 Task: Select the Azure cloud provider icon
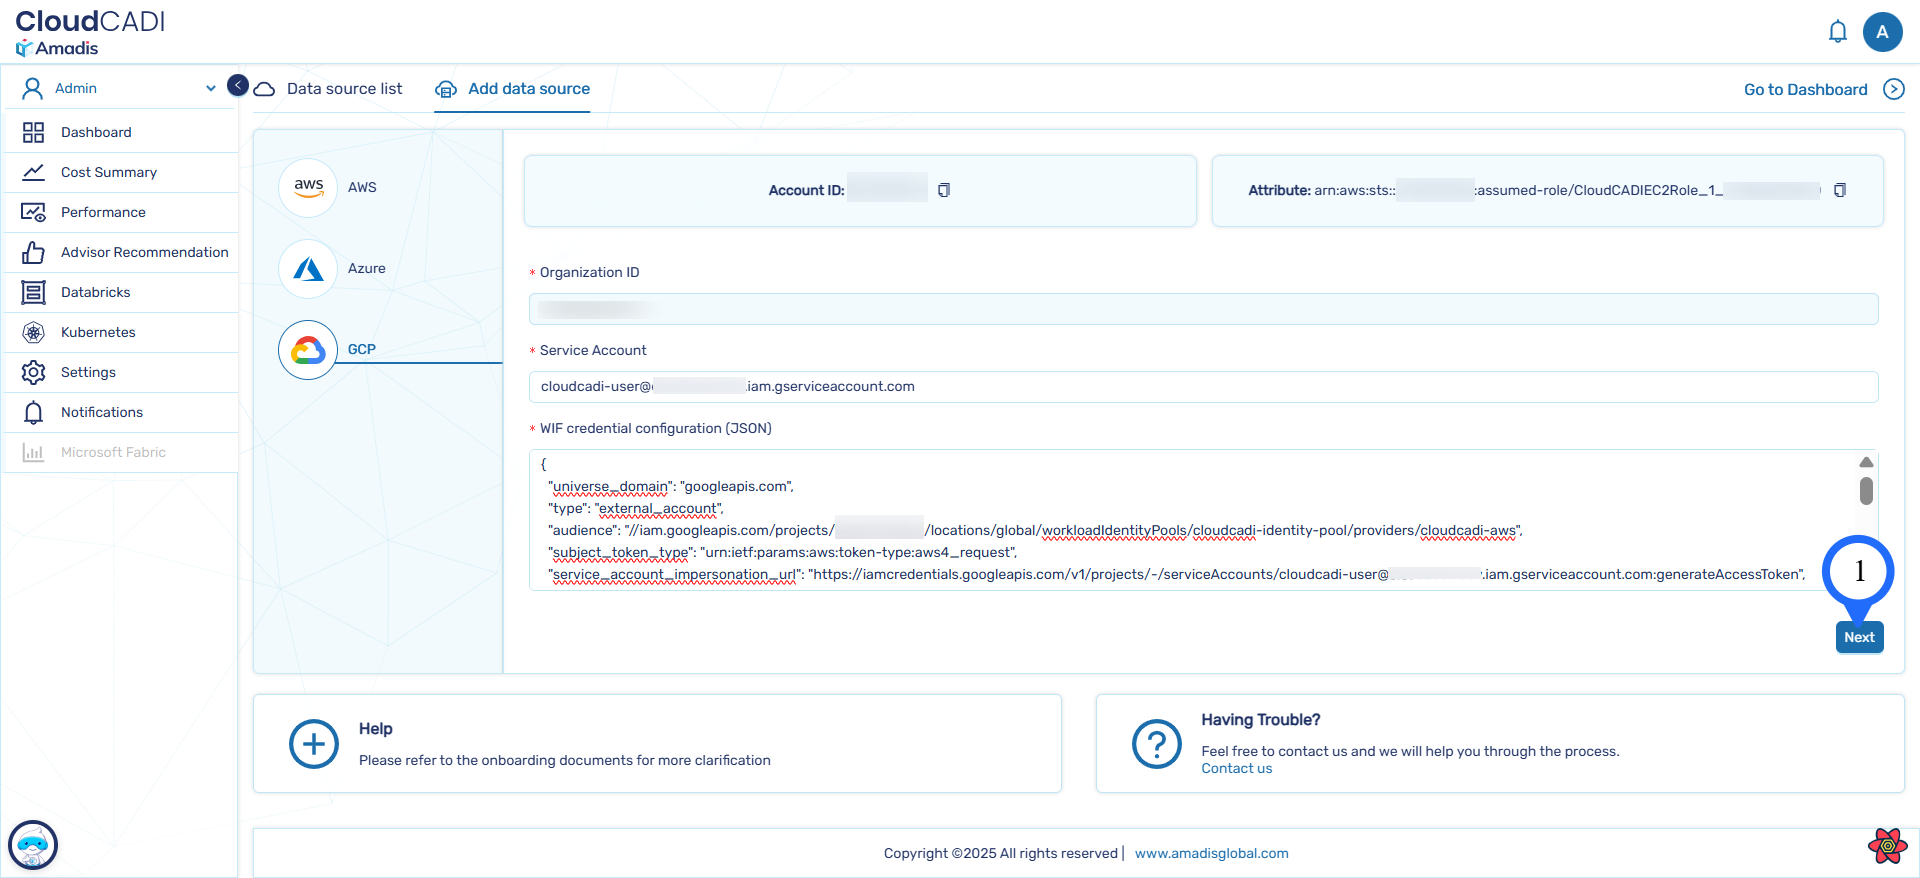(308, 268)
